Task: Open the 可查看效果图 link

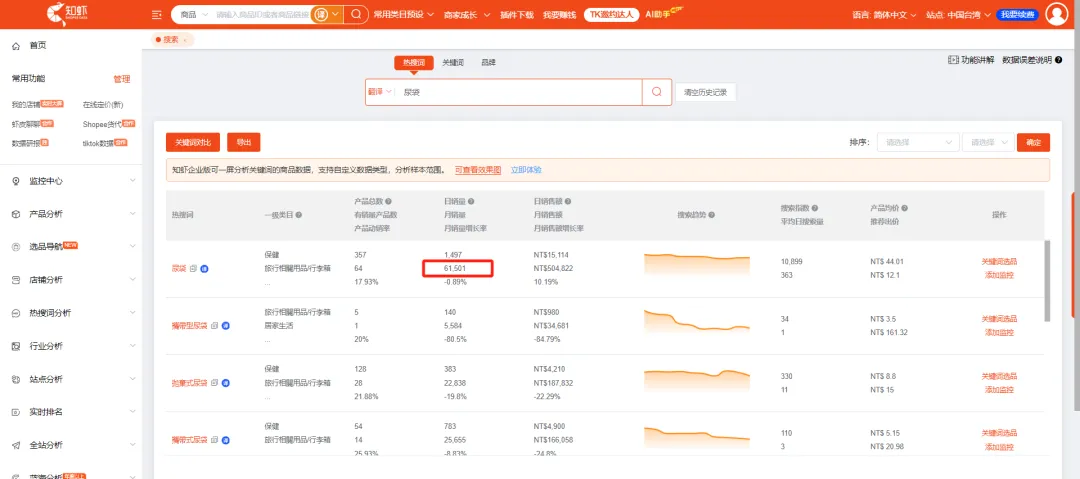Action: click(477, 170)
